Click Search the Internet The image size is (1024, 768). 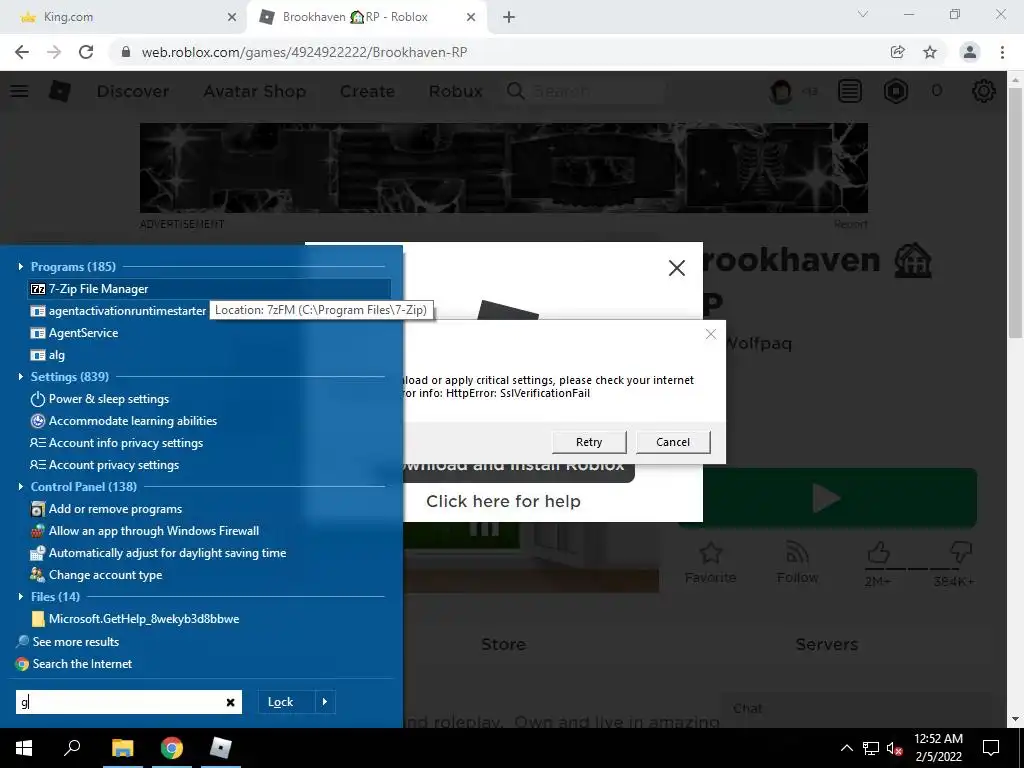pos(74,664)
